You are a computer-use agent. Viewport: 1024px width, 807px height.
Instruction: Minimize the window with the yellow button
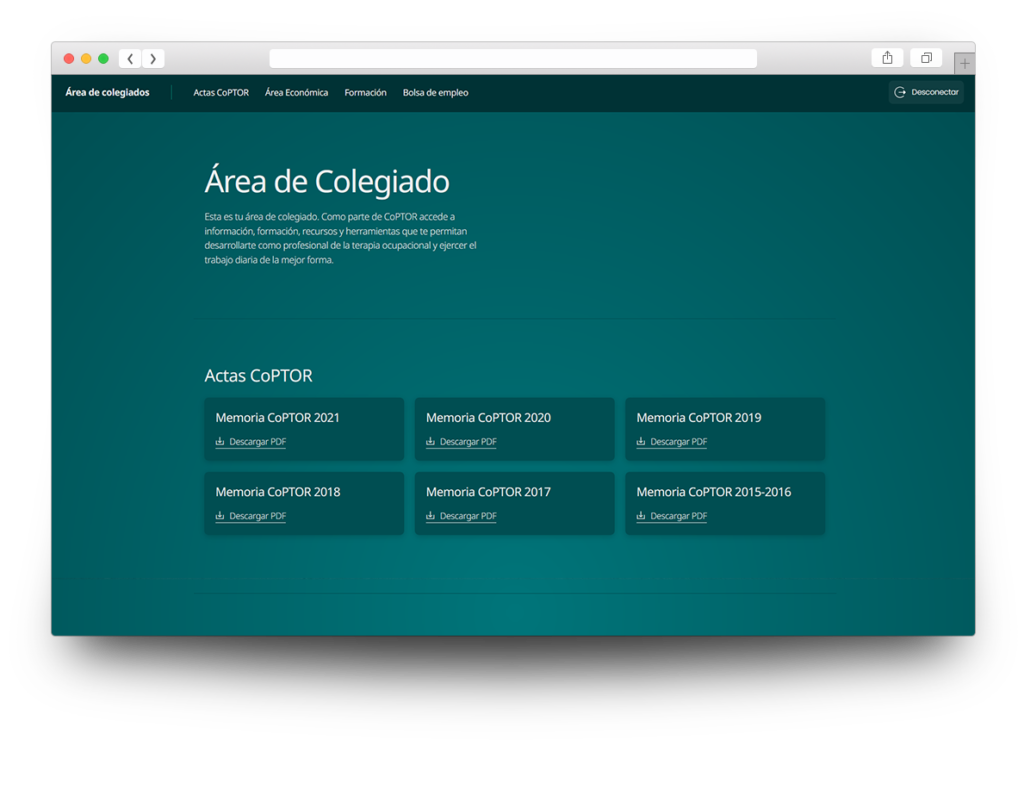click(x=86, y=59)
